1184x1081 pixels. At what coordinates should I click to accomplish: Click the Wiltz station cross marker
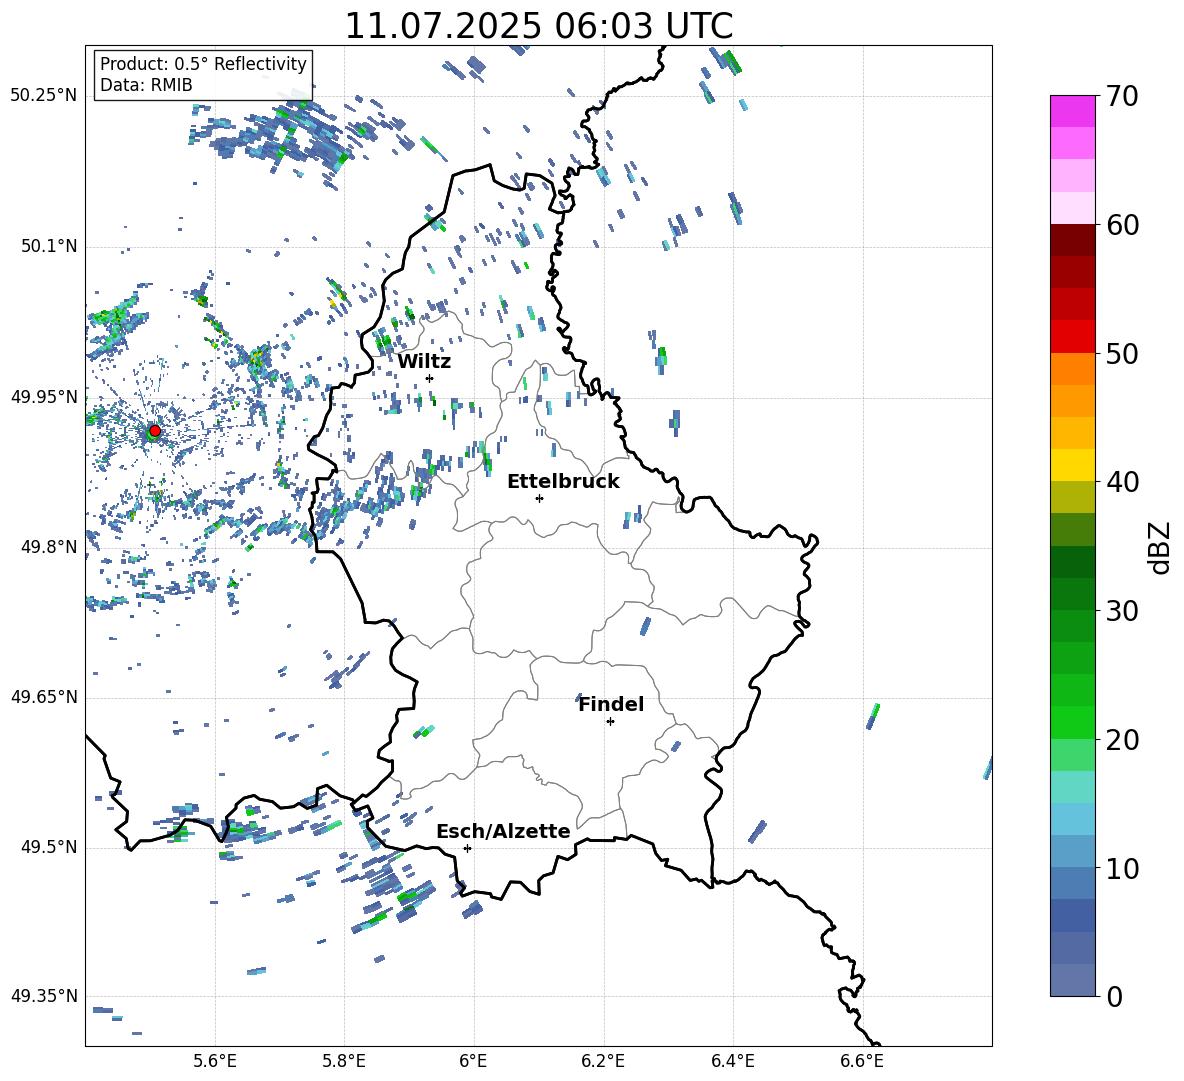(x=430, y=378)
